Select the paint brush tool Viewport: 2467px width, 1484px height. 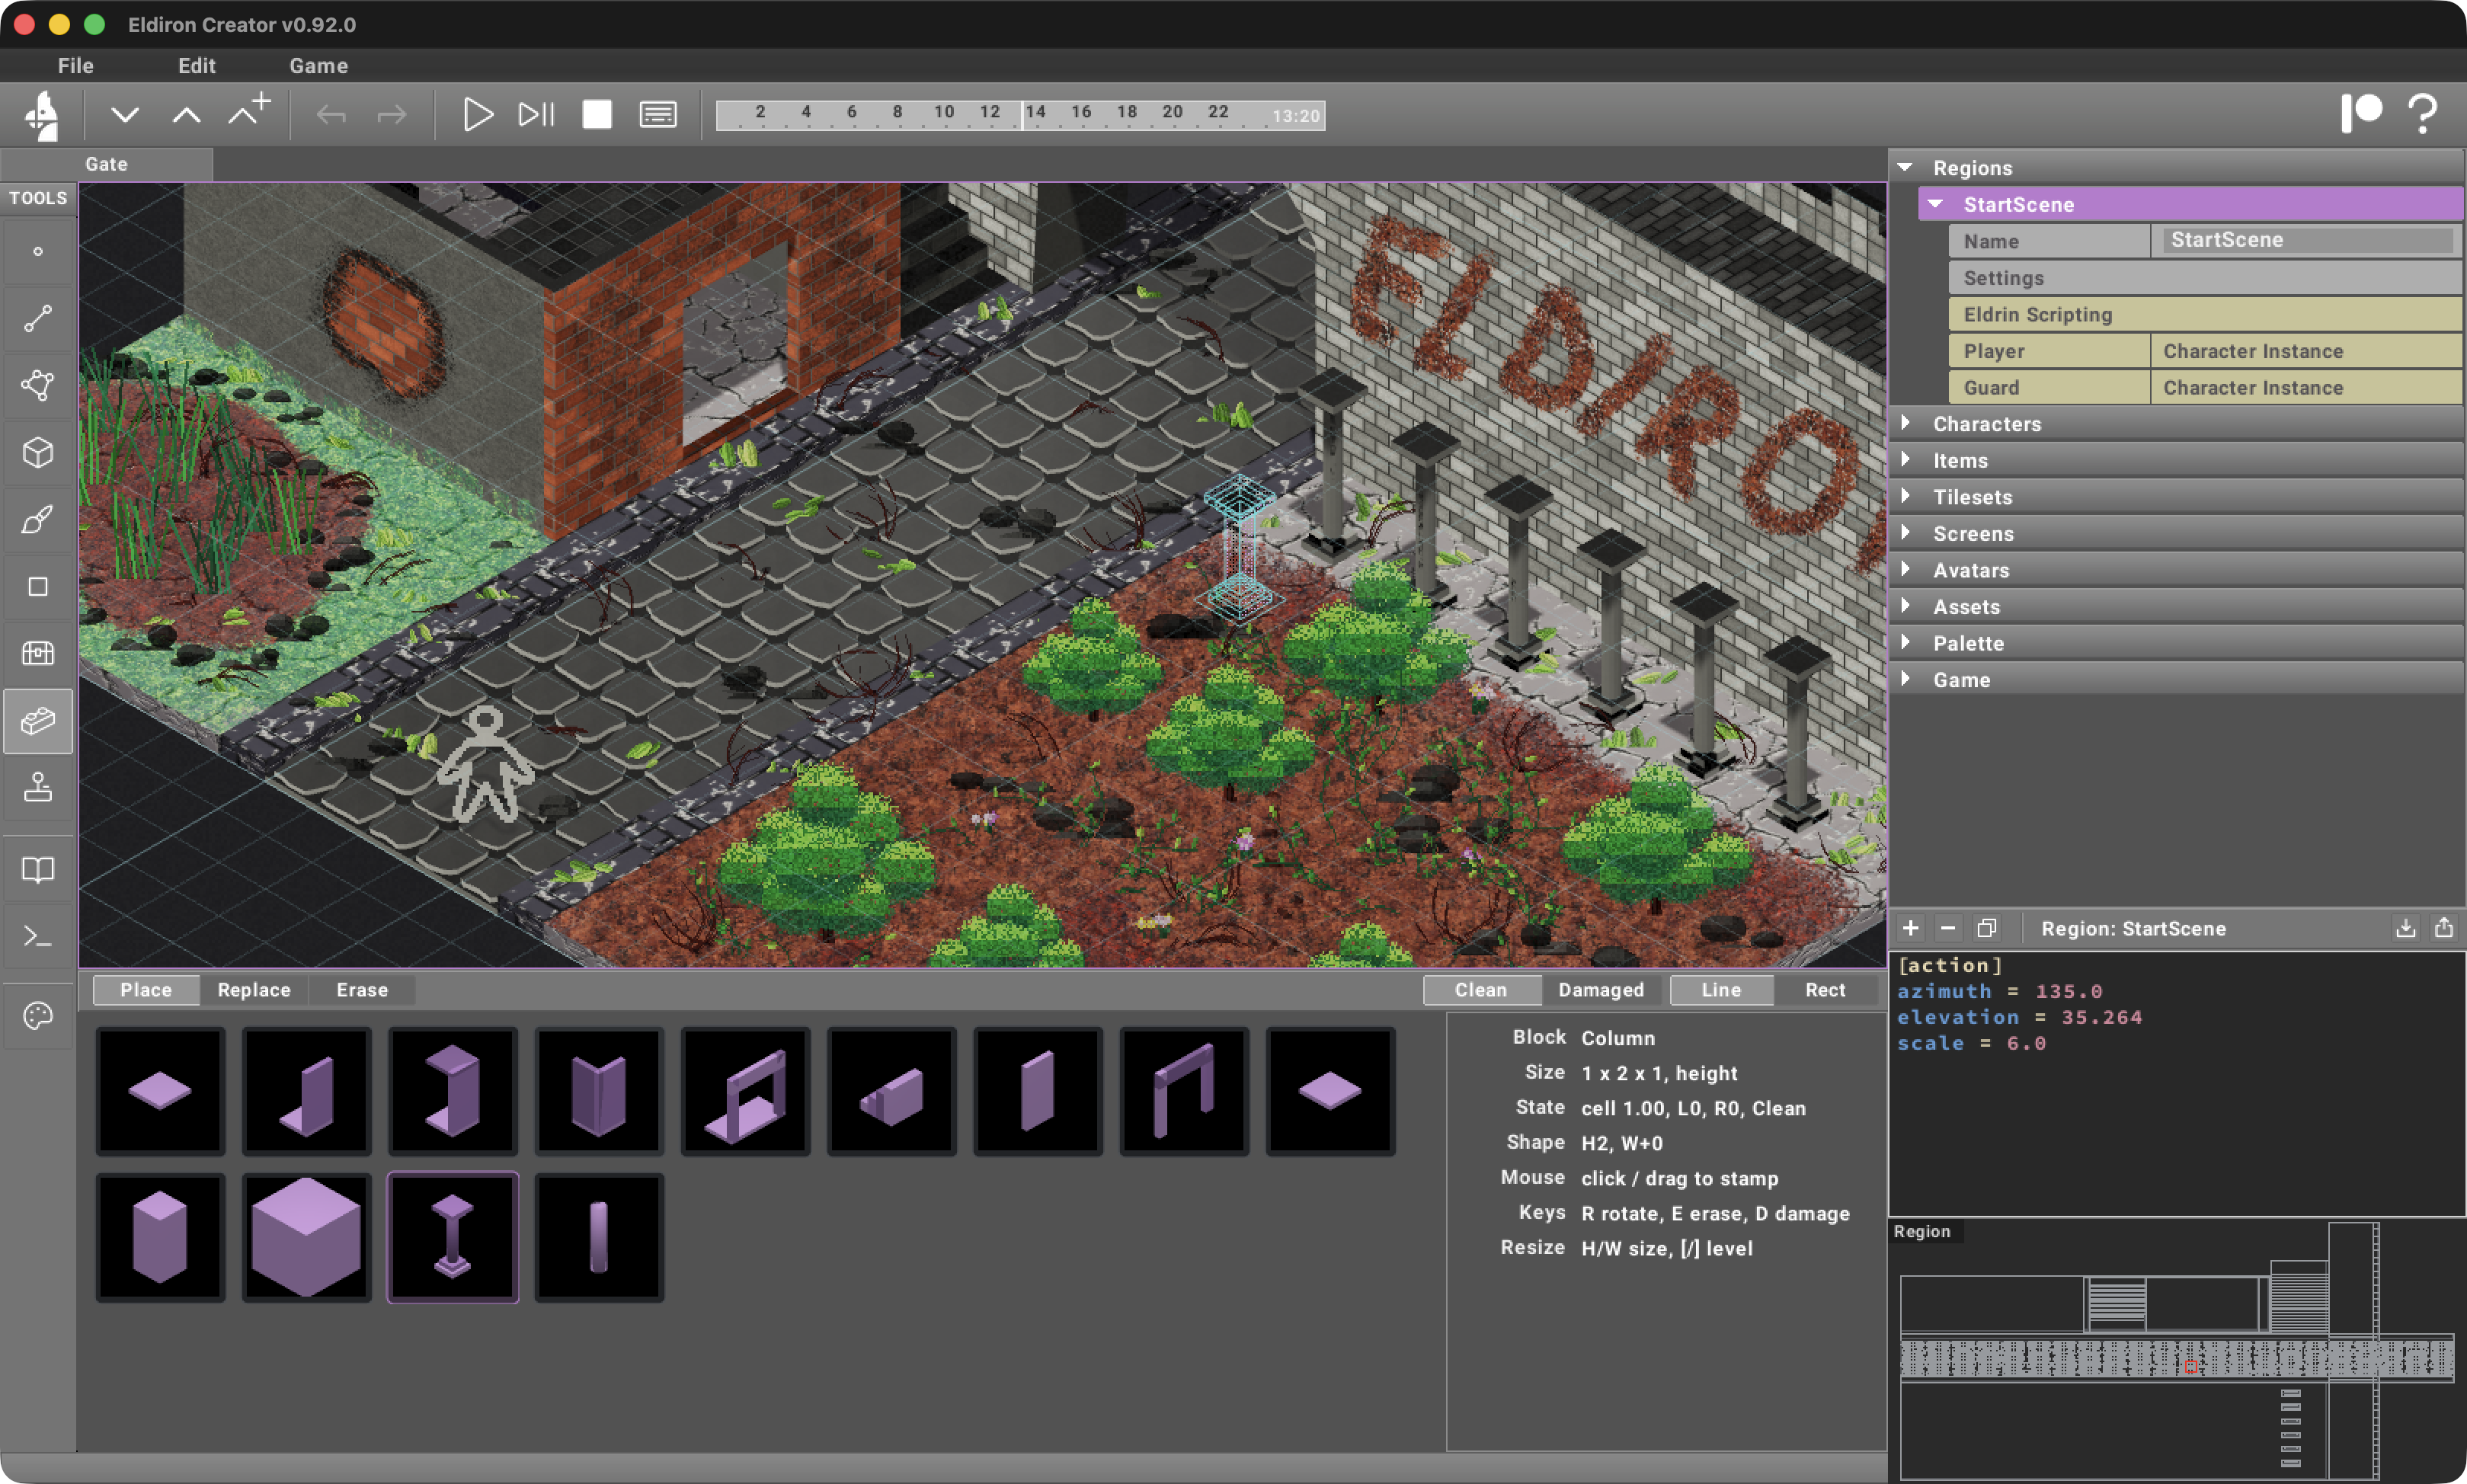pos(38,520)
